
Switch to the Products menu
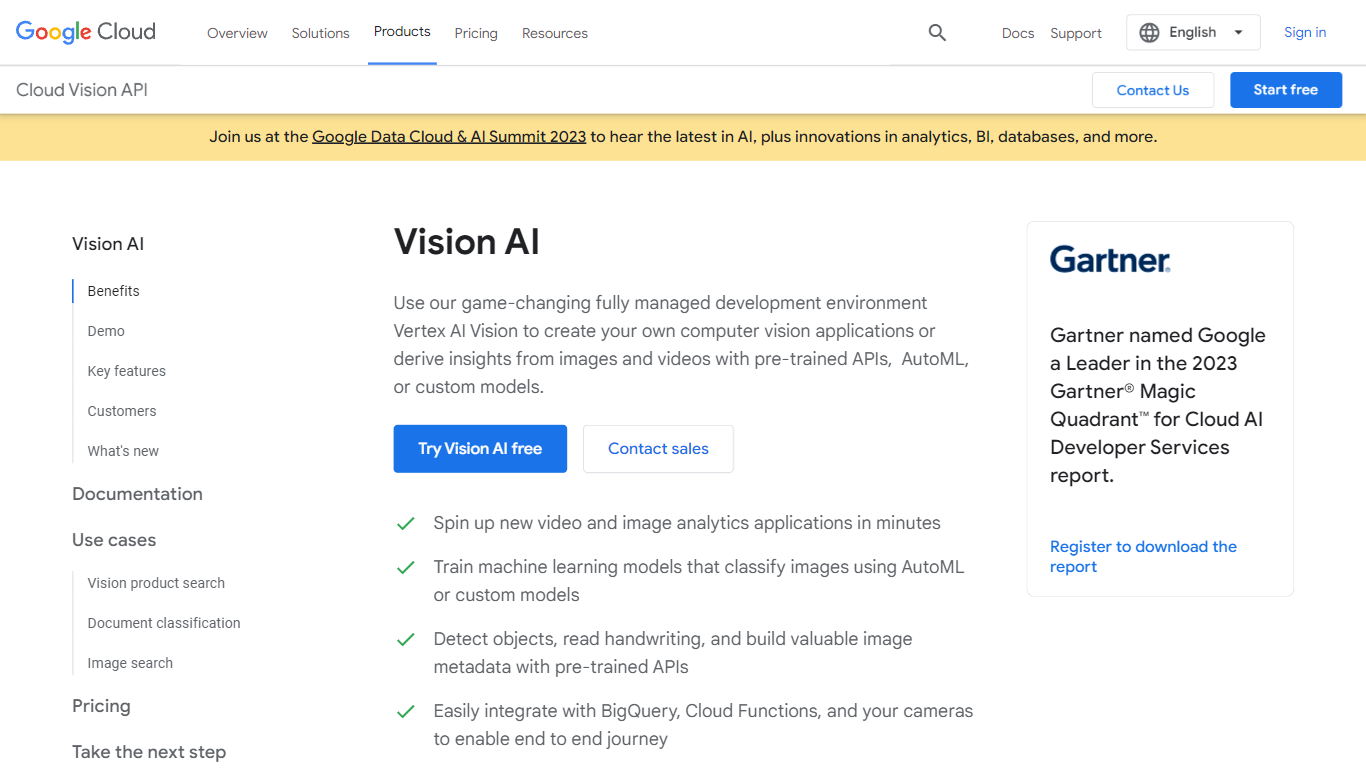[x=402, y=31]
